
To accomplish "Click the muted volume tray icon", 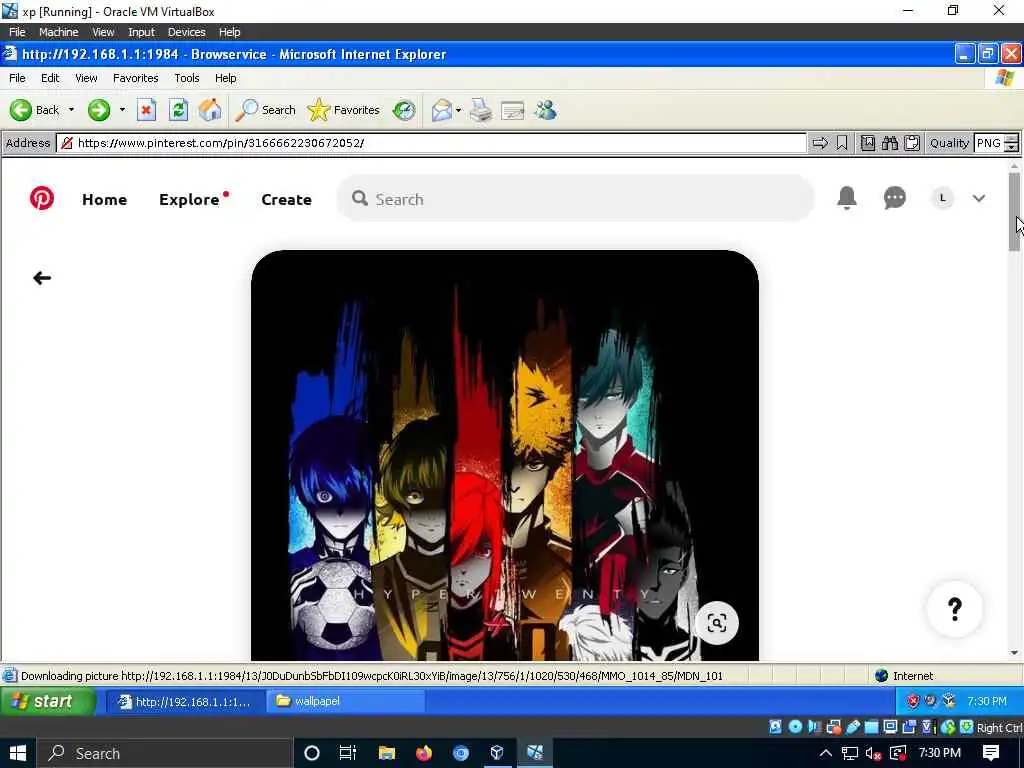I will coord(873,754).
